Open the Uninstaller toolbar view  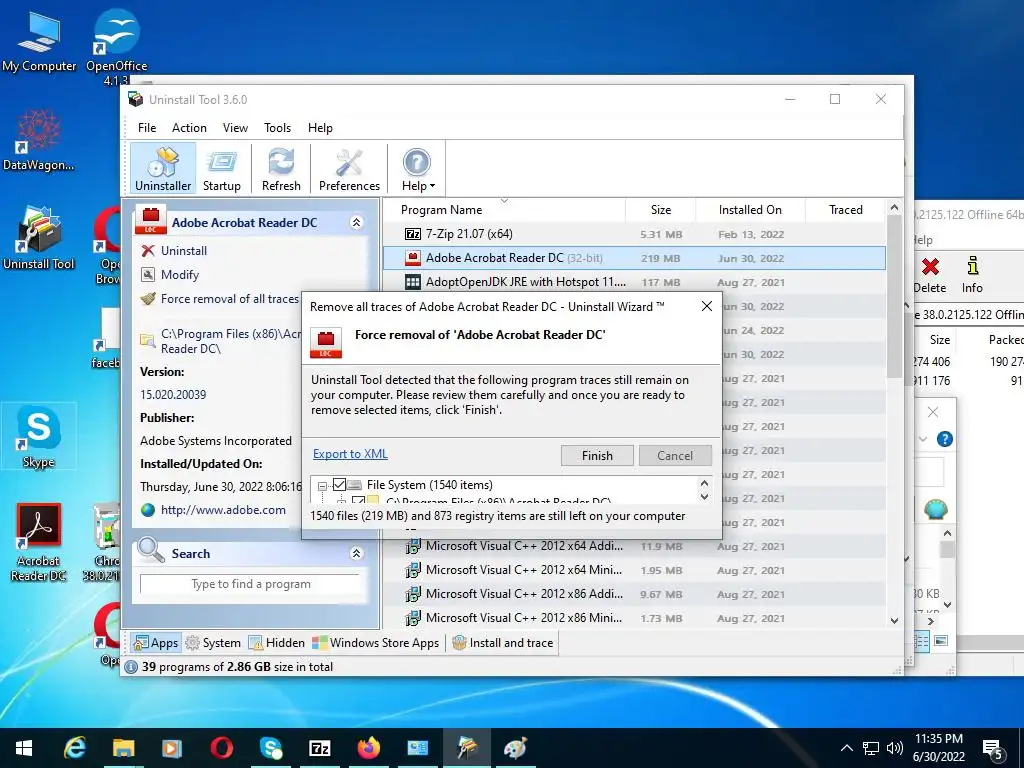coord(163,169)
